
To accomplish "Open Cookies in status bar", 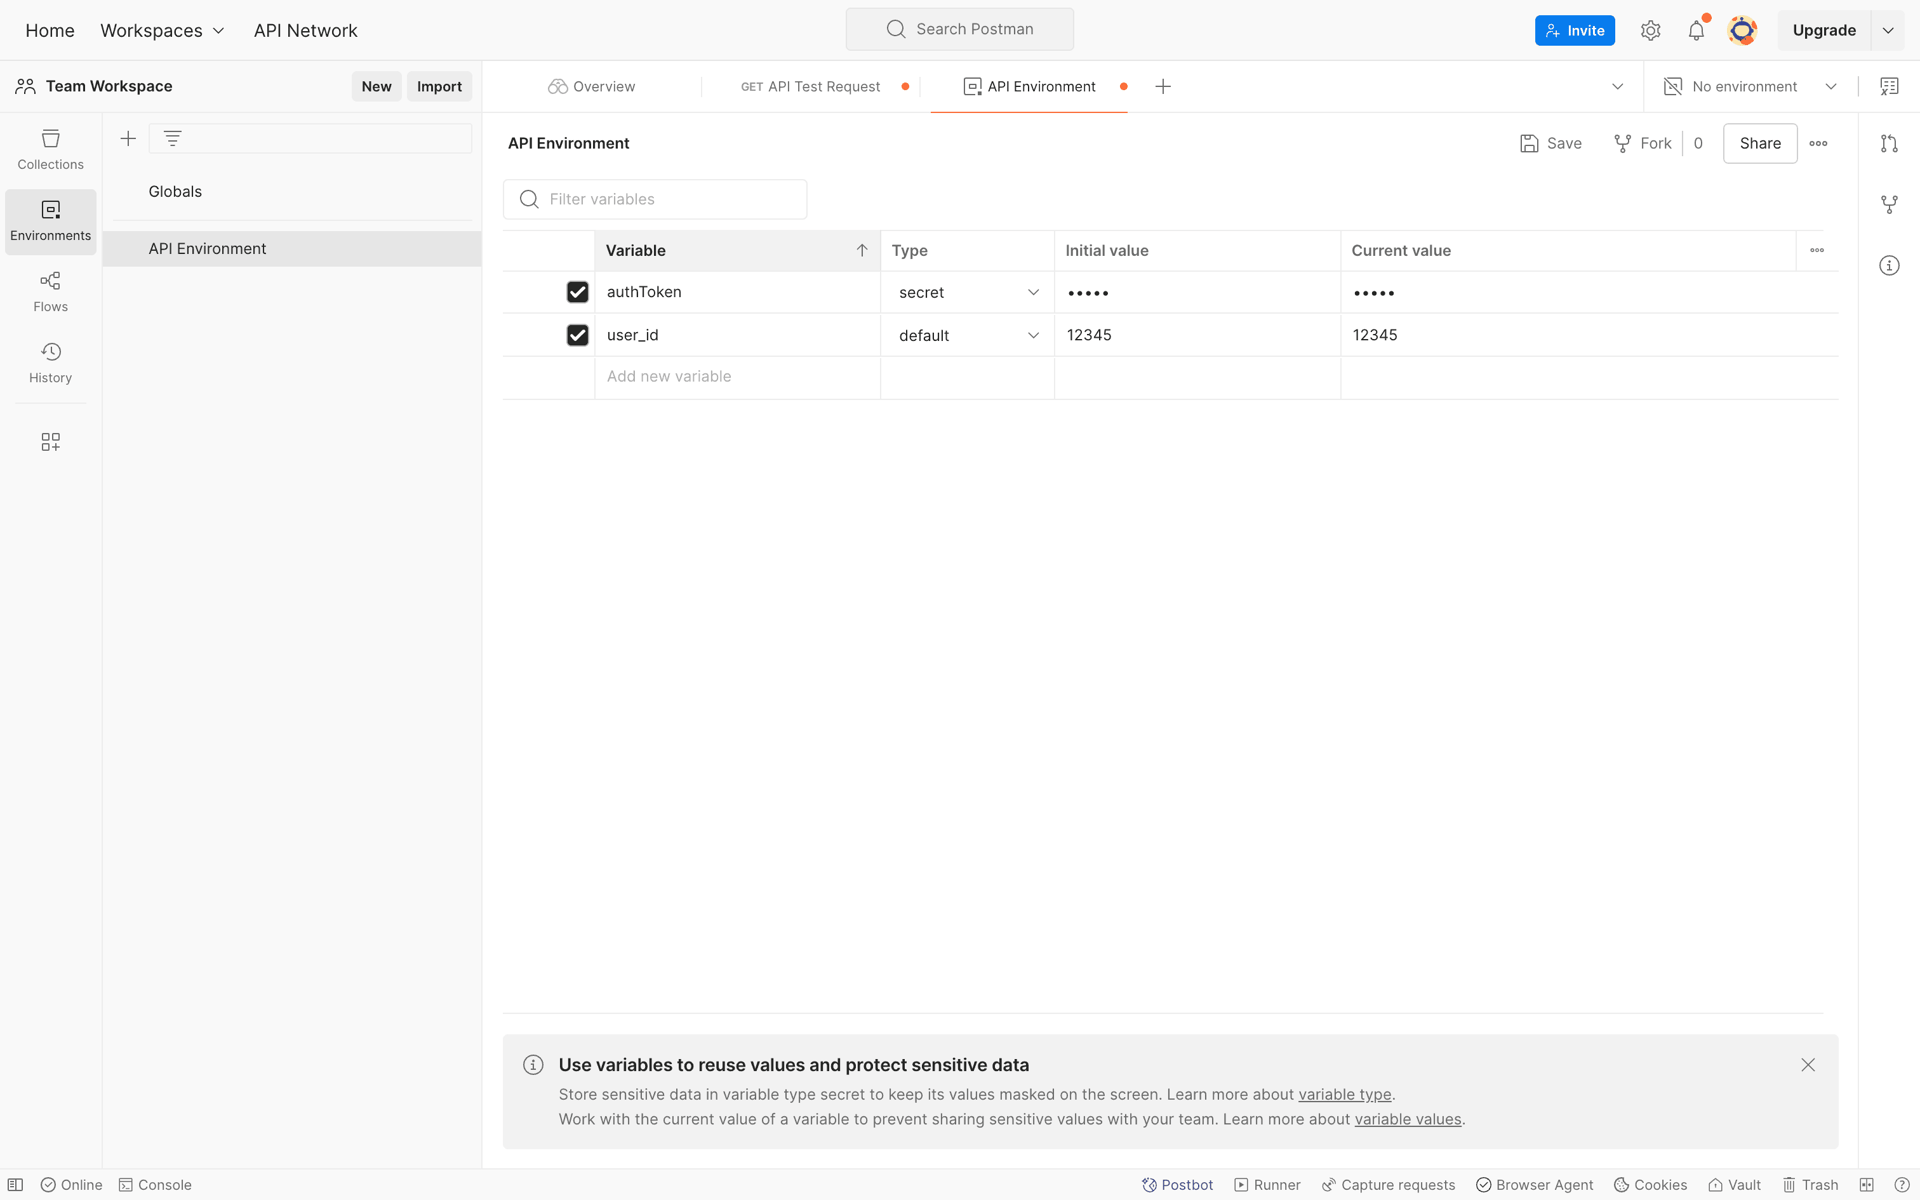I will tap(1650, 1185).
